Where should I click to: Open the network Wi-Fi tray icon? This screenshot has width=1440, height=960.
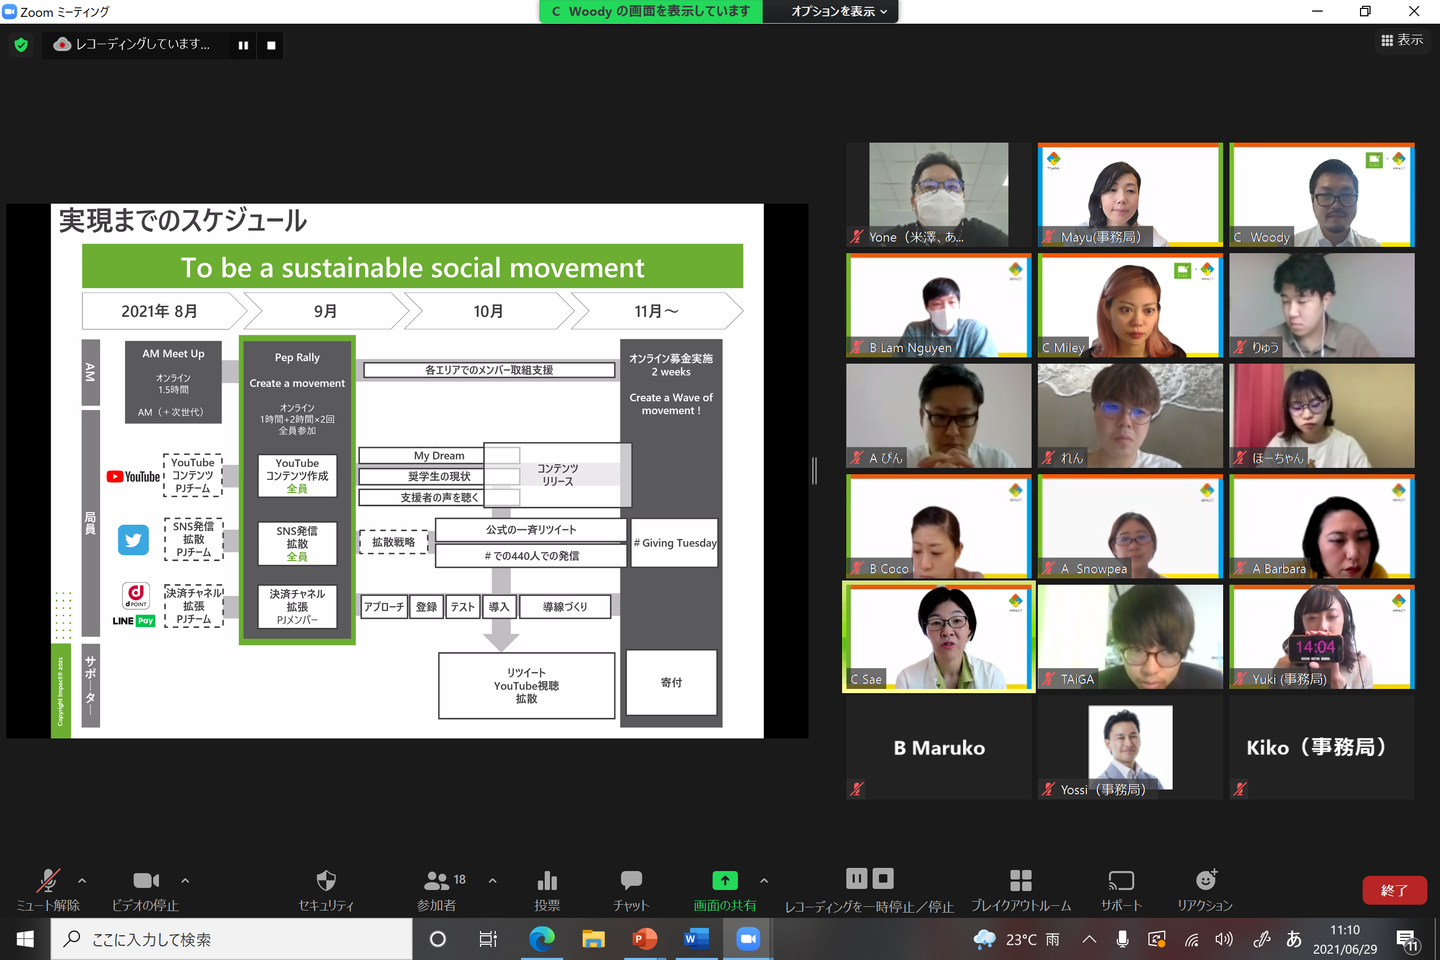[1191, 939]
